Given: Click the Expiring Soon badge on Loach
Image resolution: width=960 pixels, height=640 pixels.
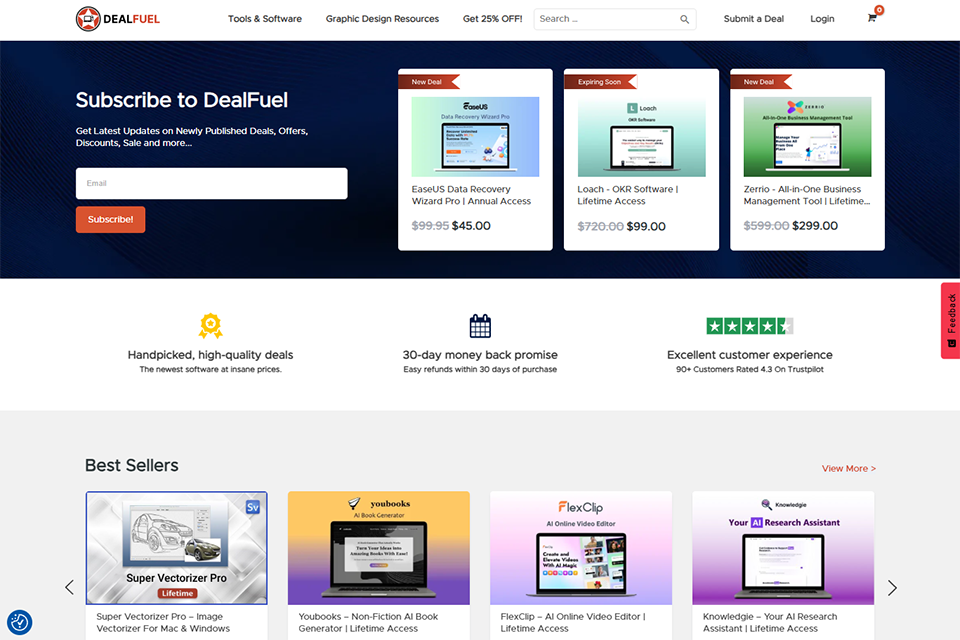Looking at the screenshot, I should click(600, 81).
